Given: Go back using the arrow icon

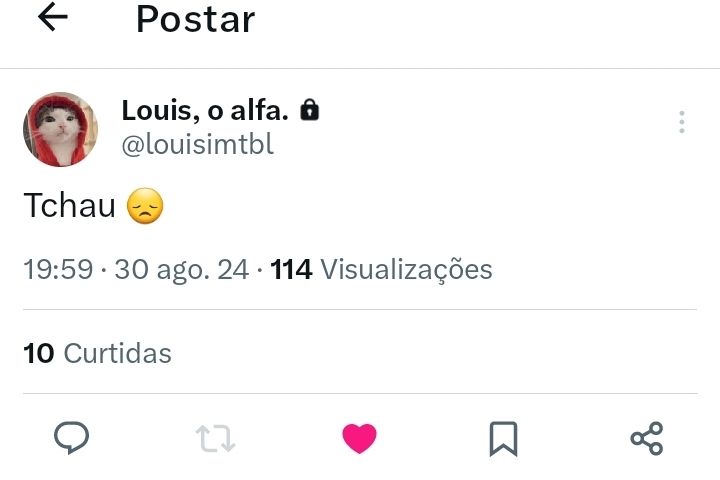Looking at the screenshot, I should tap(53, 17).
